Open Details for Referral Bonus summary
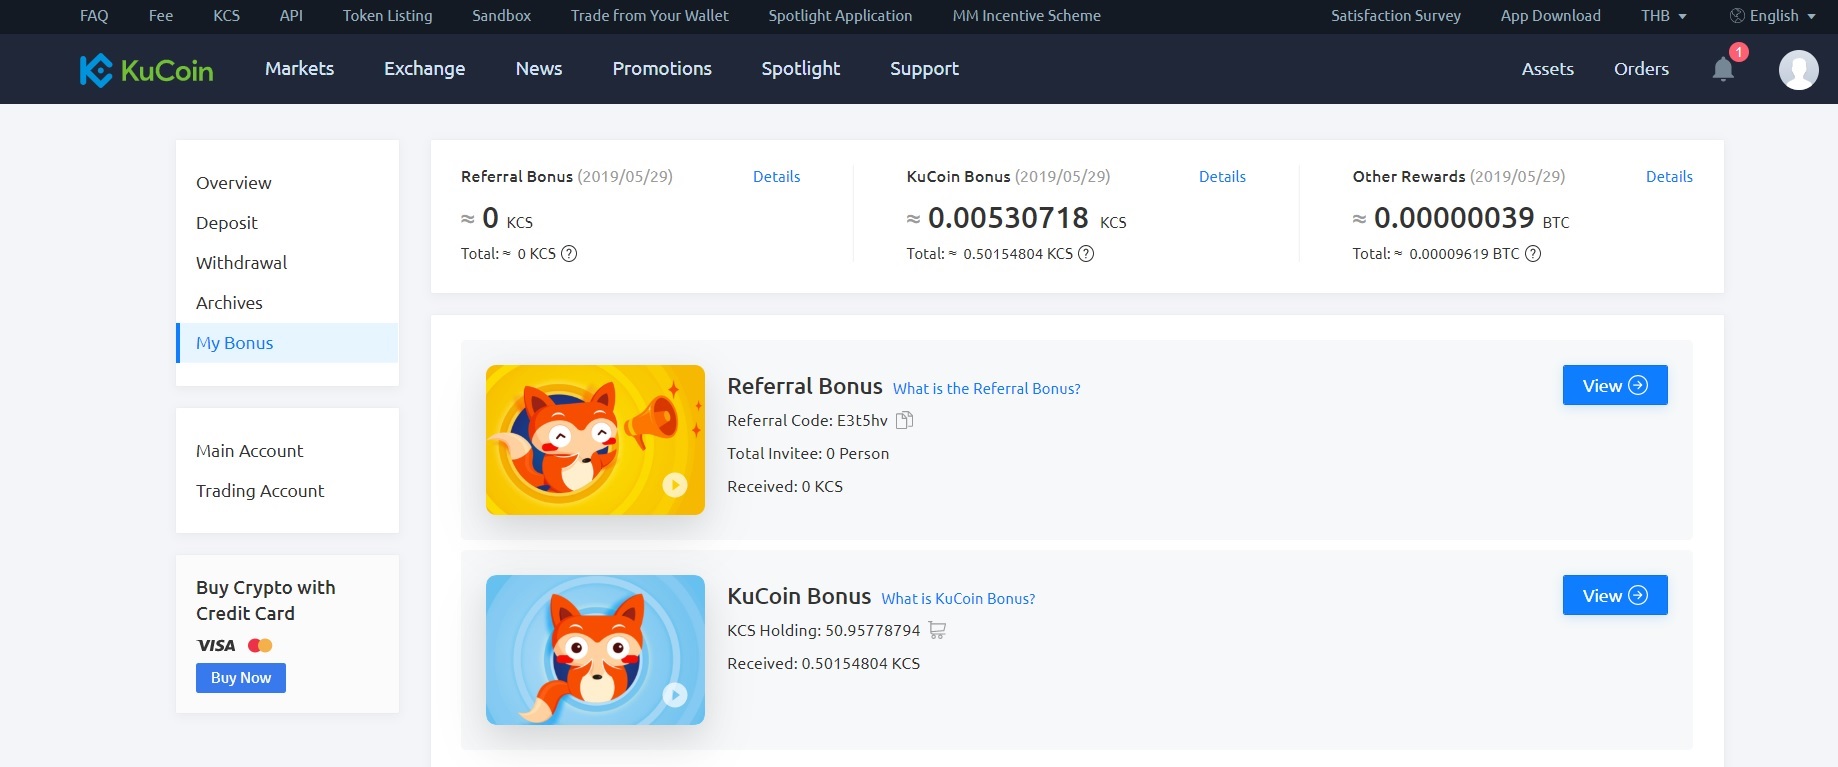The width and height of the screenshot is (1838, 767). point(777,177)
